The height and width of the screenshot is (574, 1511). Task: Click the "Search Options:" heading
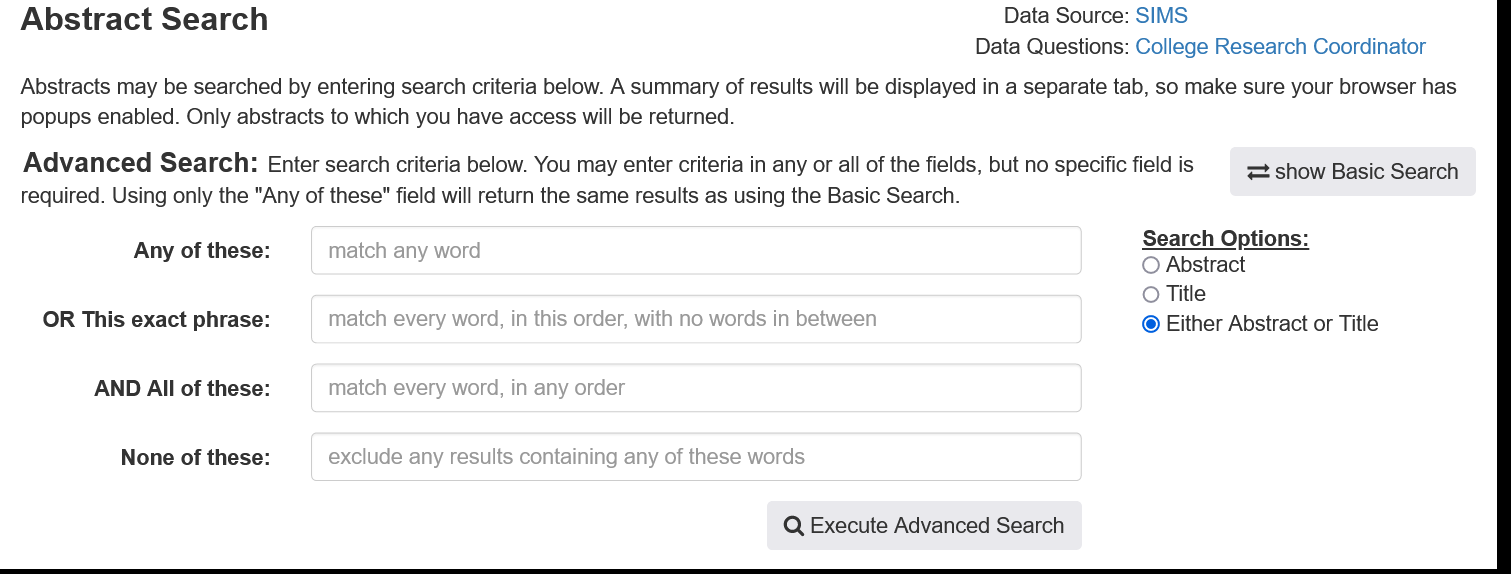coord(1225,239)
